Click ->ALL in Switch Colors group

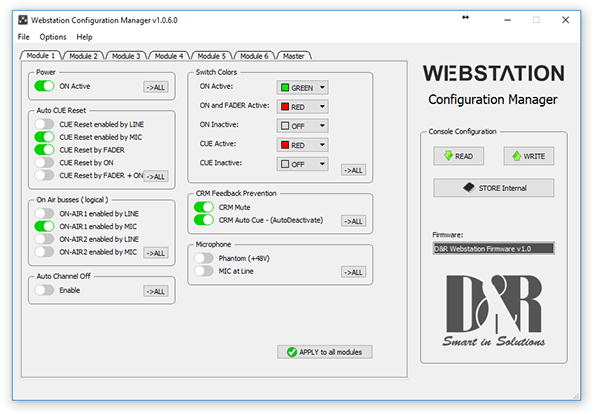coord(353,170)
